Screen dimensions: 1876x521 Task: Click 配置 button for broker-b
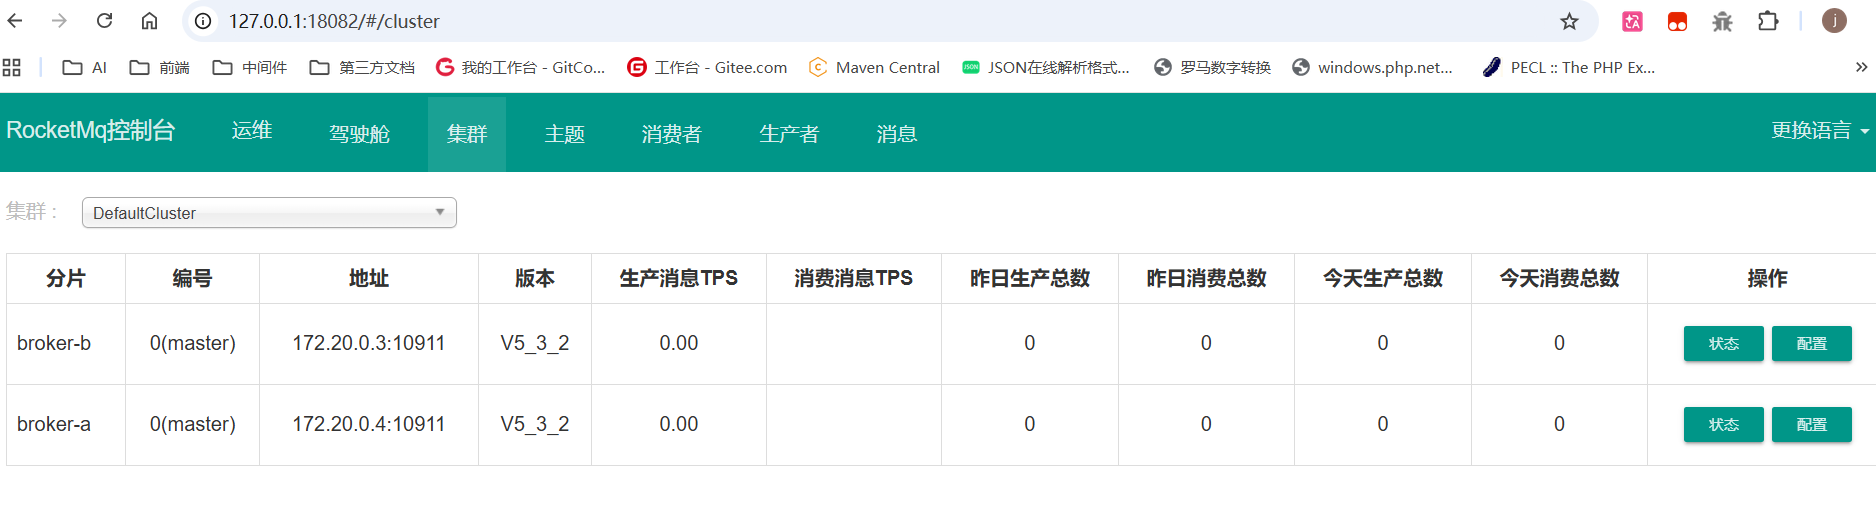1811,344
